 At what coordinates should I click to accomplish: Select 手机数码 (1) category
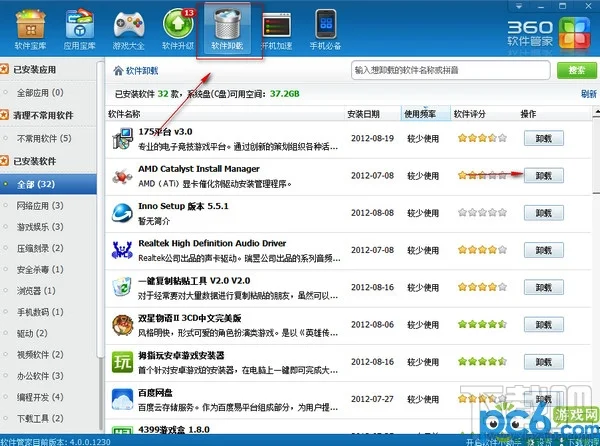tap(40, 312)
